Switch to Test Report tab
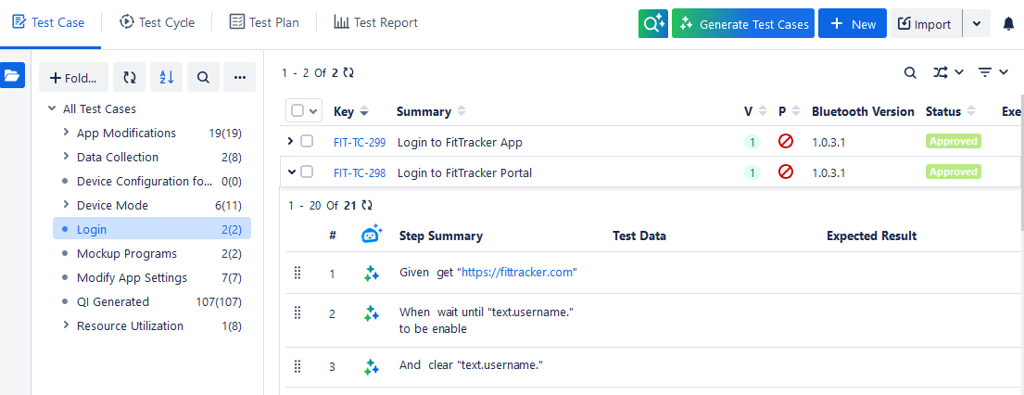 pos(376,23)
